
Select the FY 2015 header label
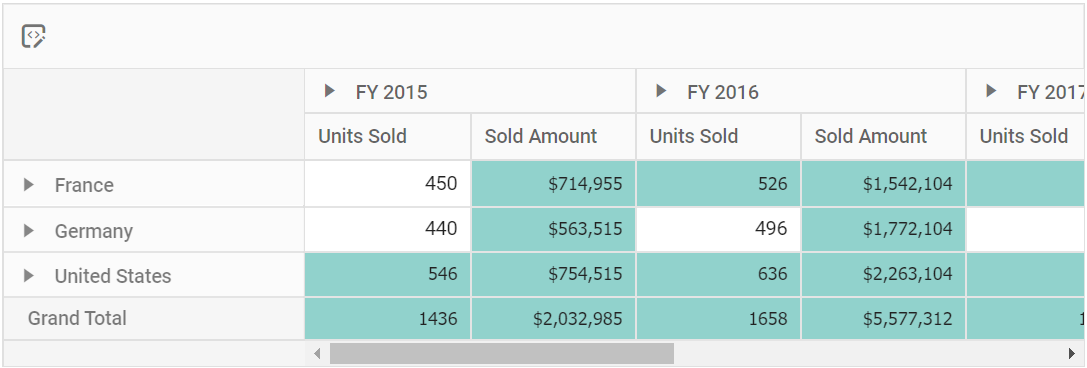392,92
